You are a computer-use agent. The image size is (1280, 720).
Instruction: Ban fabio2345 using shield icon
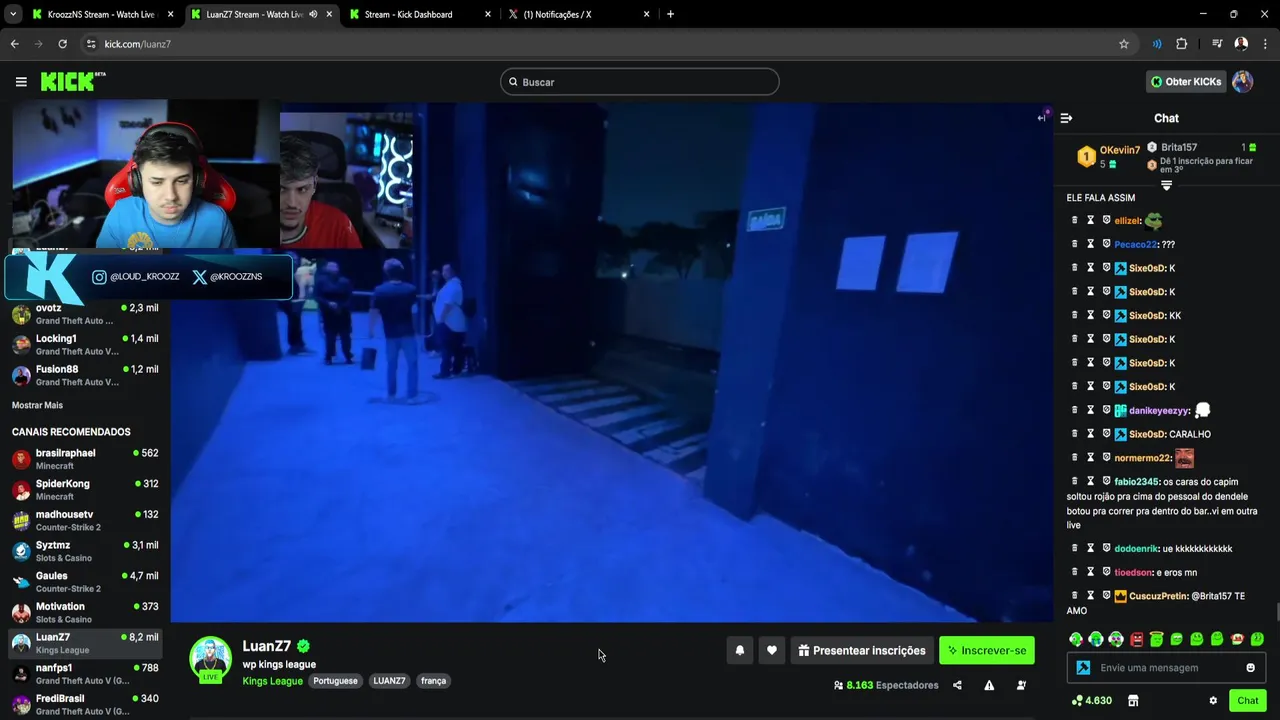(1106, 481)
